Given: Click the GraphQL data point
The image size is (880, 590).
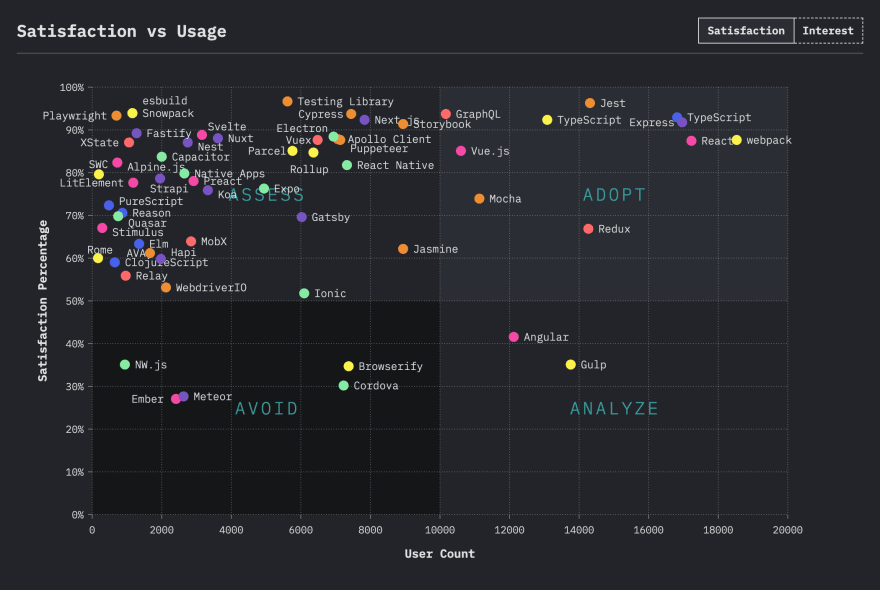Looking at the screenshot, I should point(446,115).
